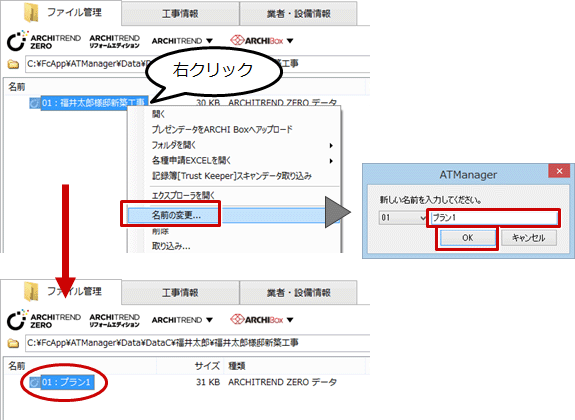Click キャンセル in the ATManager dialog
Image resolution: width=575 pixels, height=420 pixels.
tap(528, 238)
